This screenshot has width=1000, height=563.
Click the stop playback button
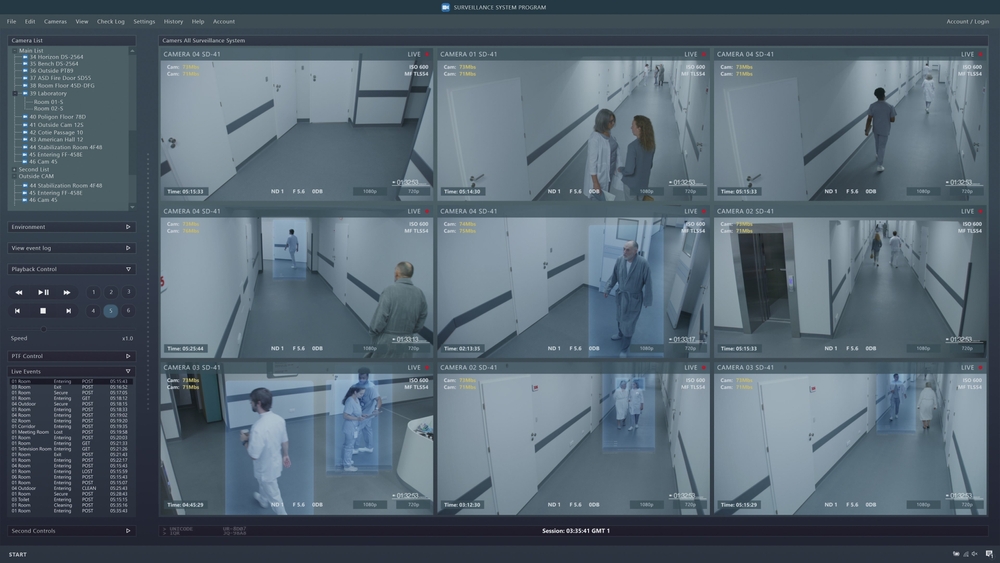click(43, 311)
